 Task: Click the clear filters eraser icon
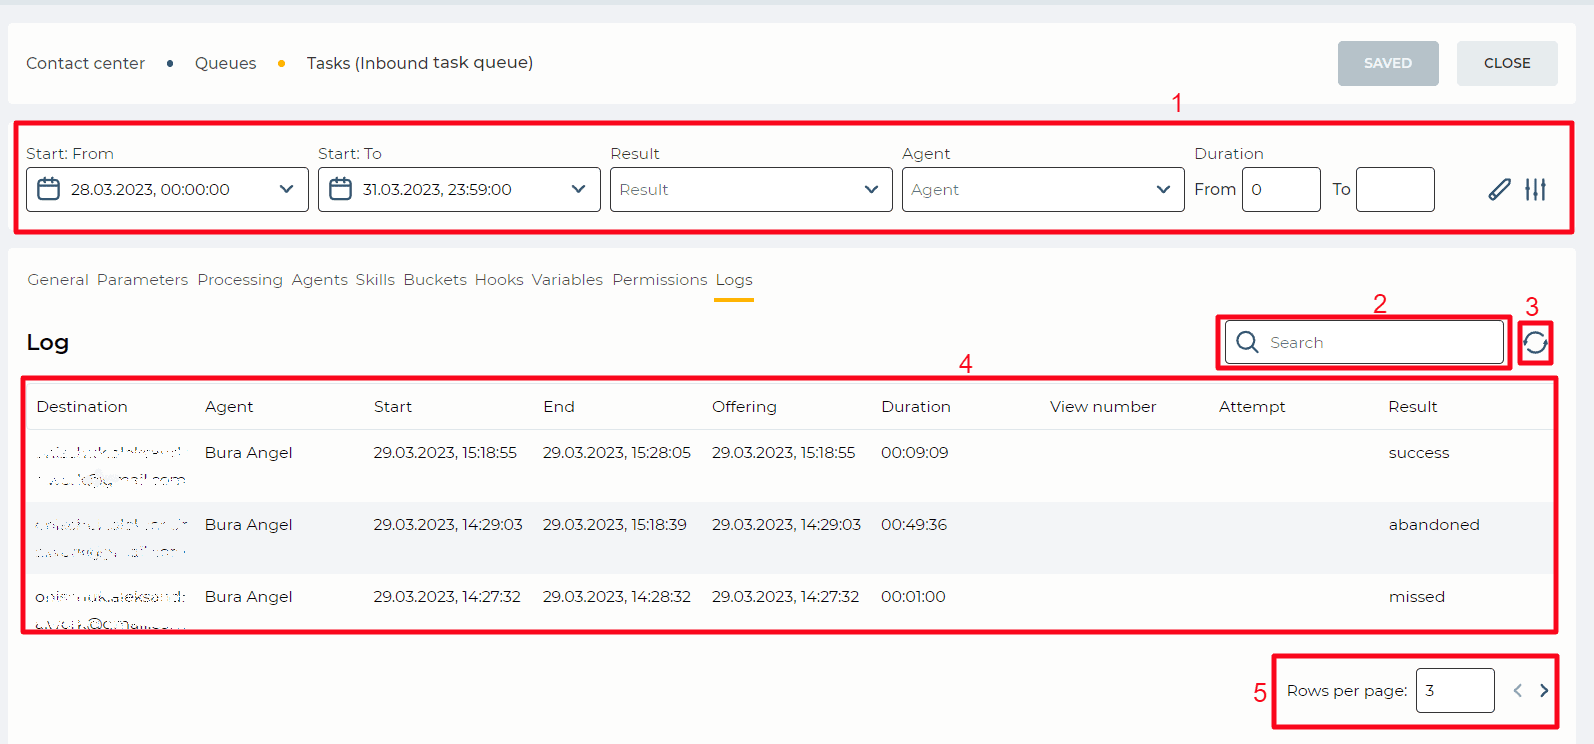point(1499,189)
